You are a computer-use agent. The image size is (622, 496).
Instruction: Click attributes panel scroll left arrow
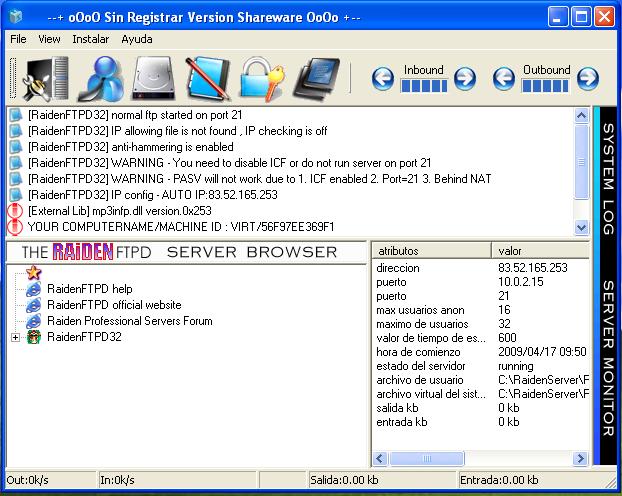[x=380, y=459]
